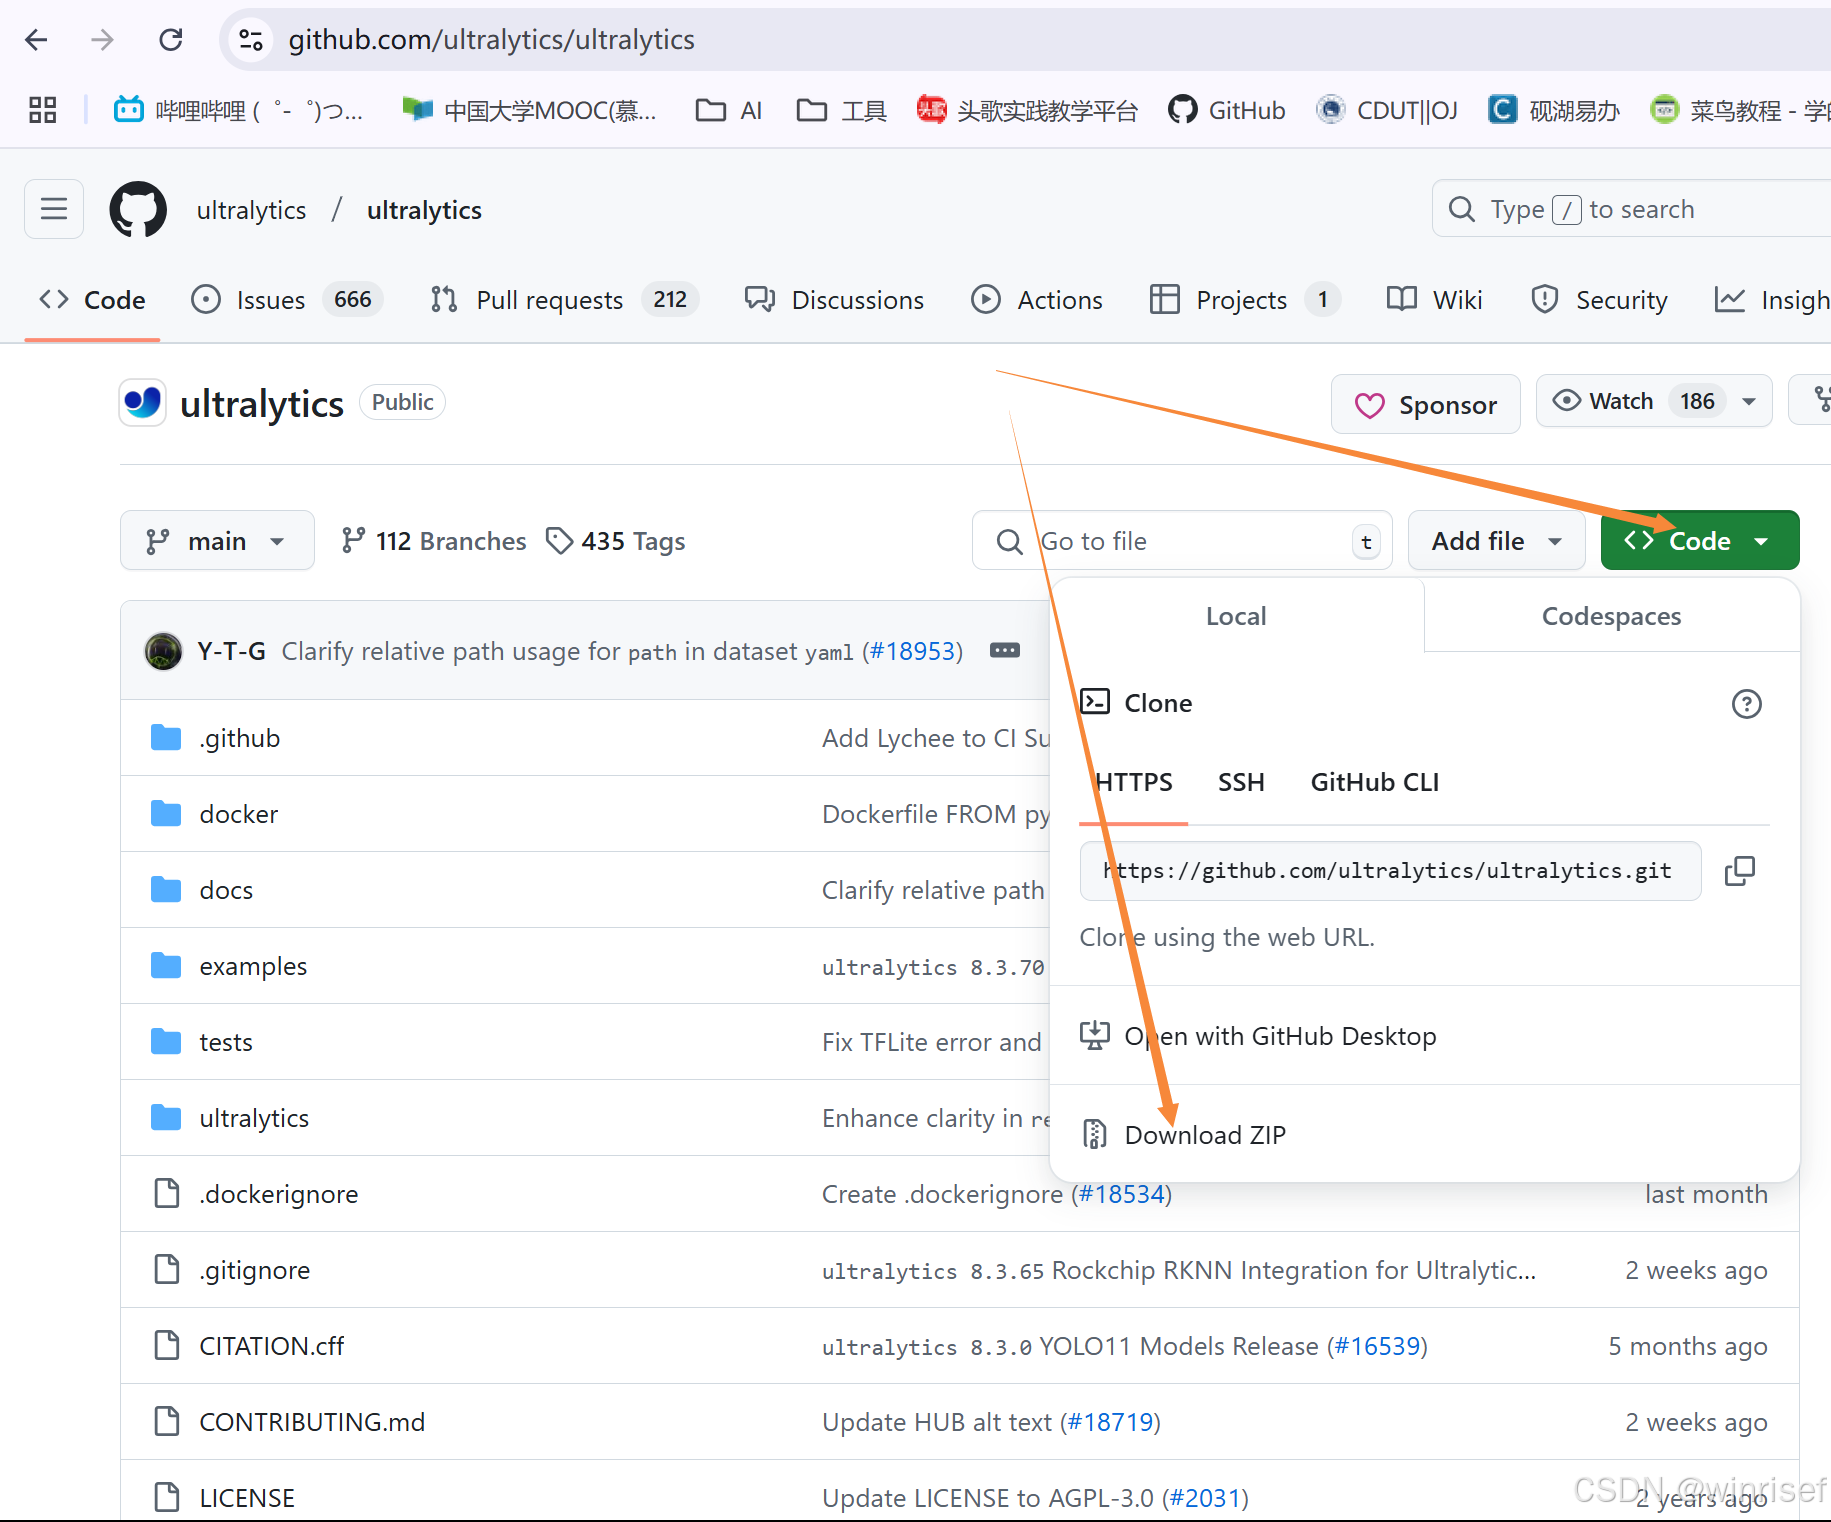
Task: Open the LICENSE file
Action: click(x=247, y=1498)
